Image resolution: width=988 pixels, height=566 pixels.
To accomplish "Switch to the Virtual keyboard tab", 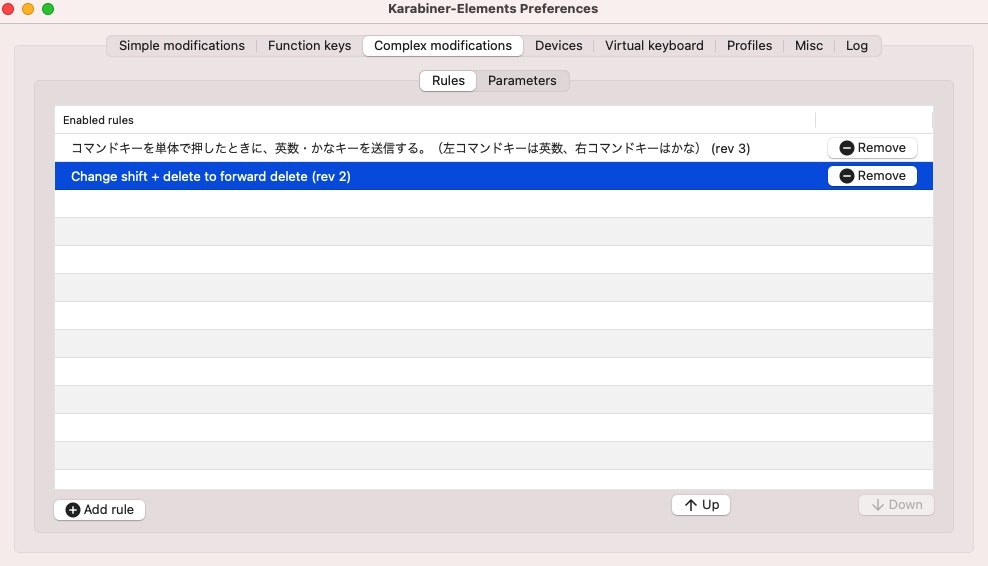I will [654, 46].
